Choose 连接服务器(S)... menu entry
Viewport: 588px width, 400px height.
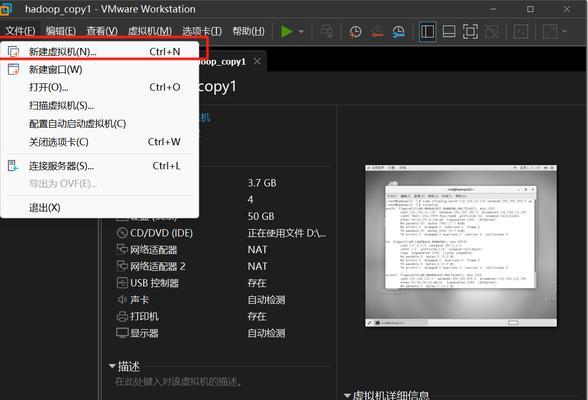(100, 166)
